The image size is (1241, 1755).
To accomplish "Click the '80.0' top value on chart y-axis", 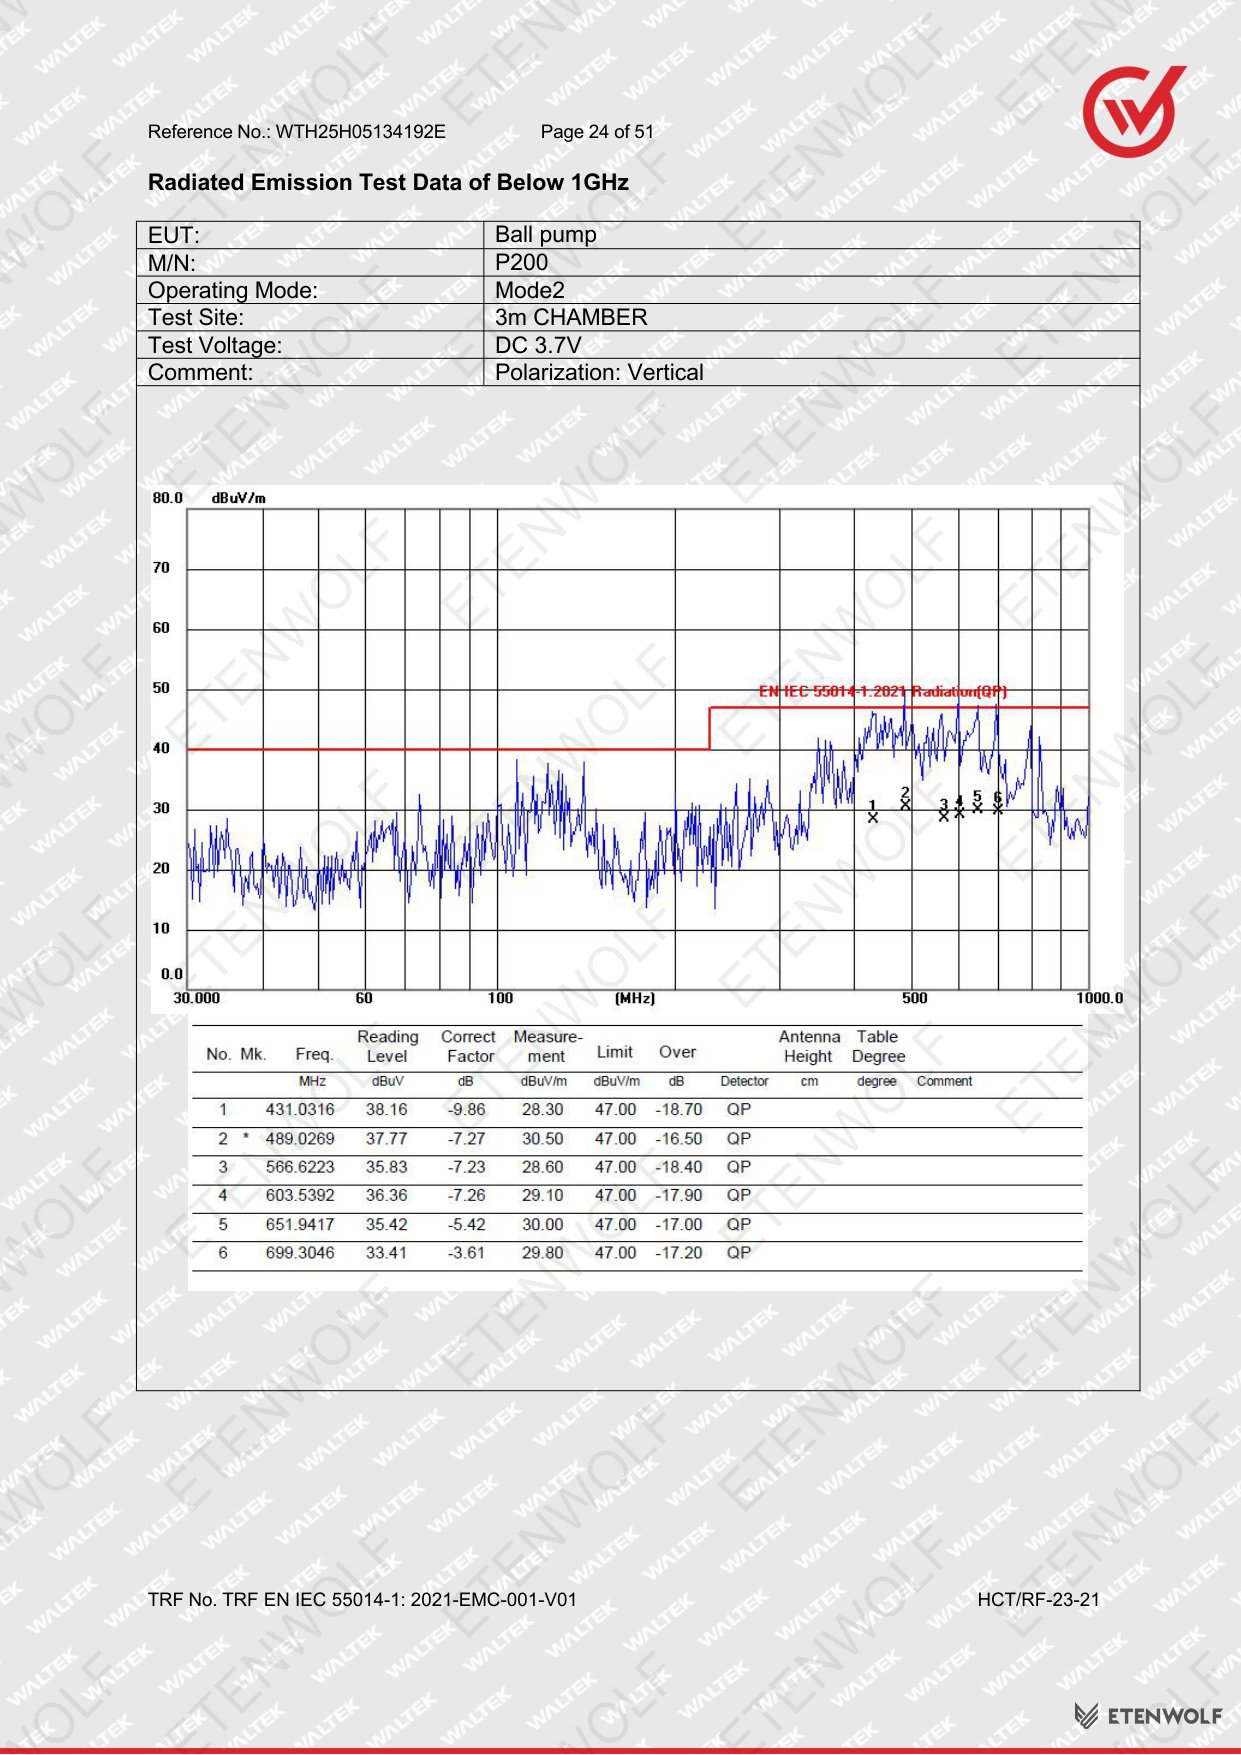I will tap(168, 498).
